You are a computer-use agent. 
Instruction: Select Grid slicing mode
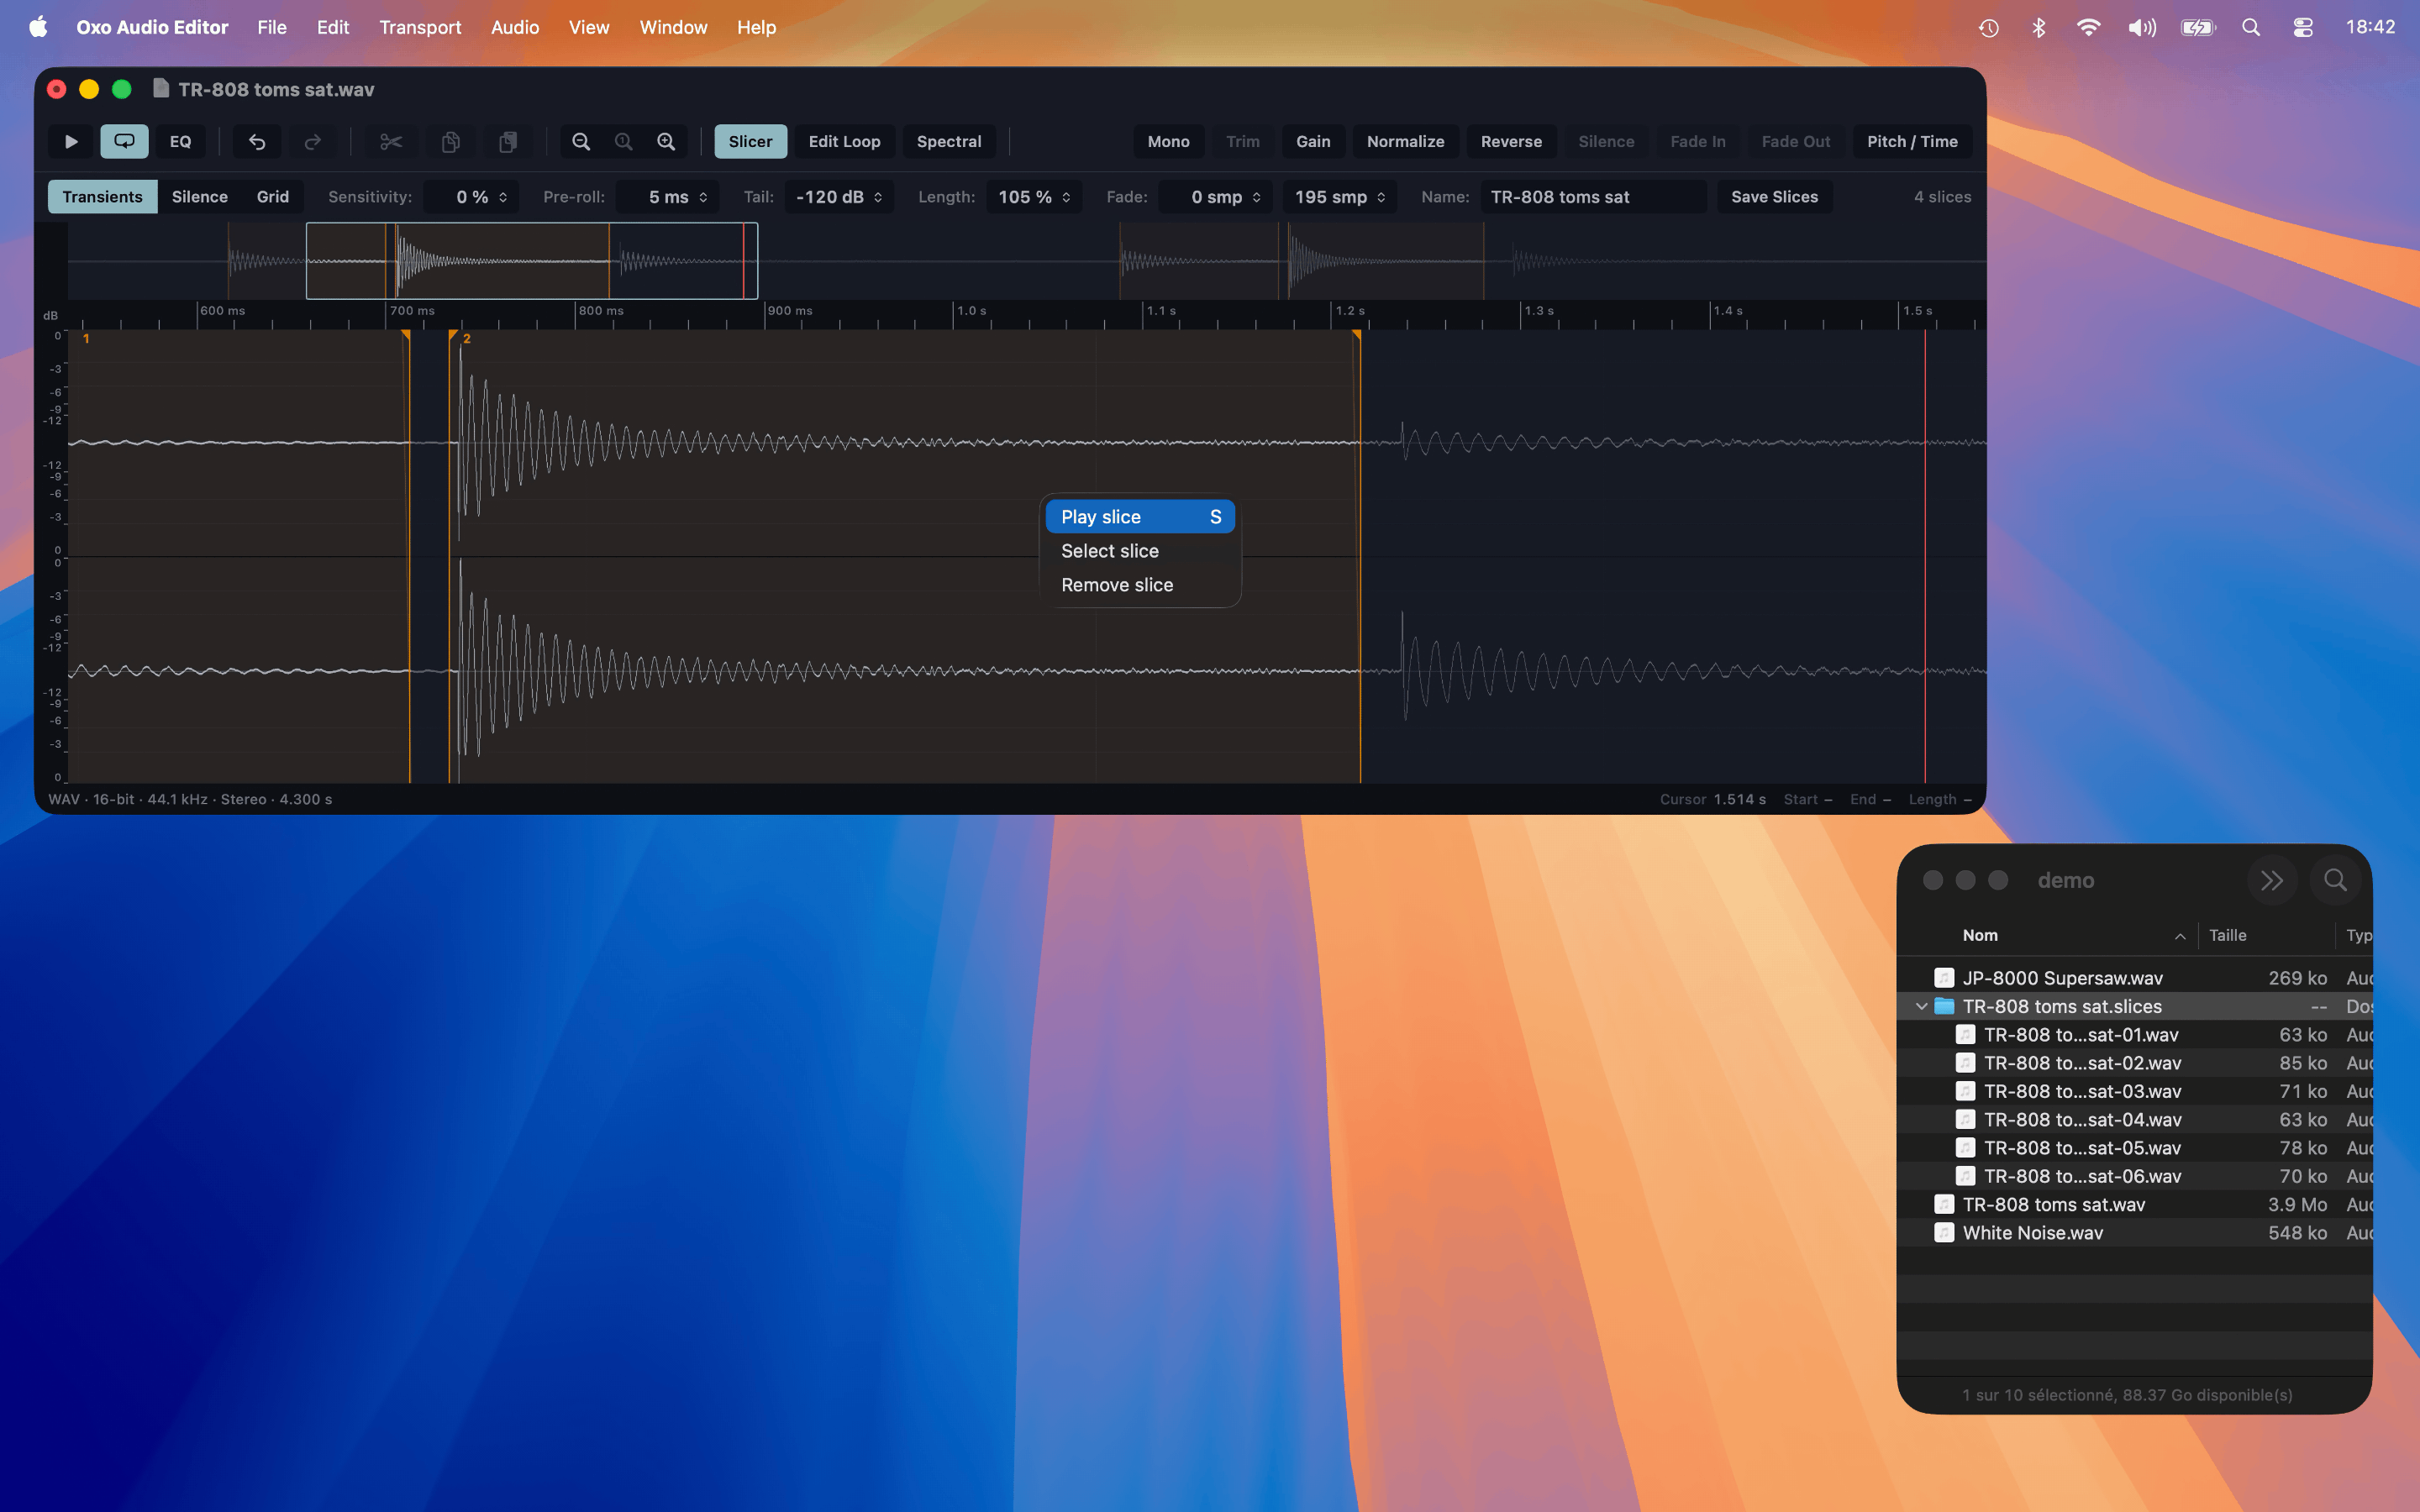(x=272, y=197)
